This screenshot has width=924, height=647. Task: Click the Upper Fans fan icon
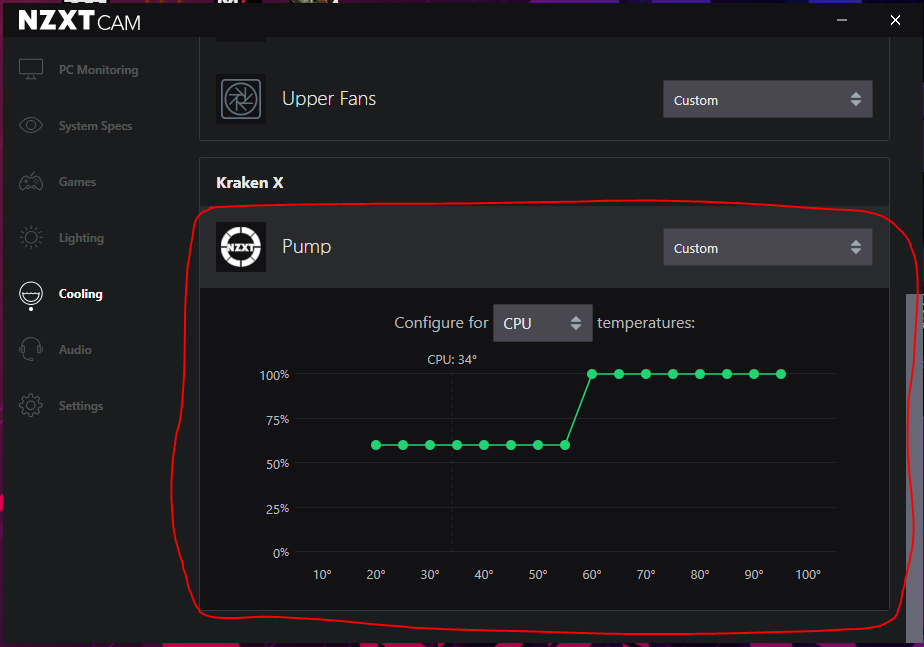point(240,99)
